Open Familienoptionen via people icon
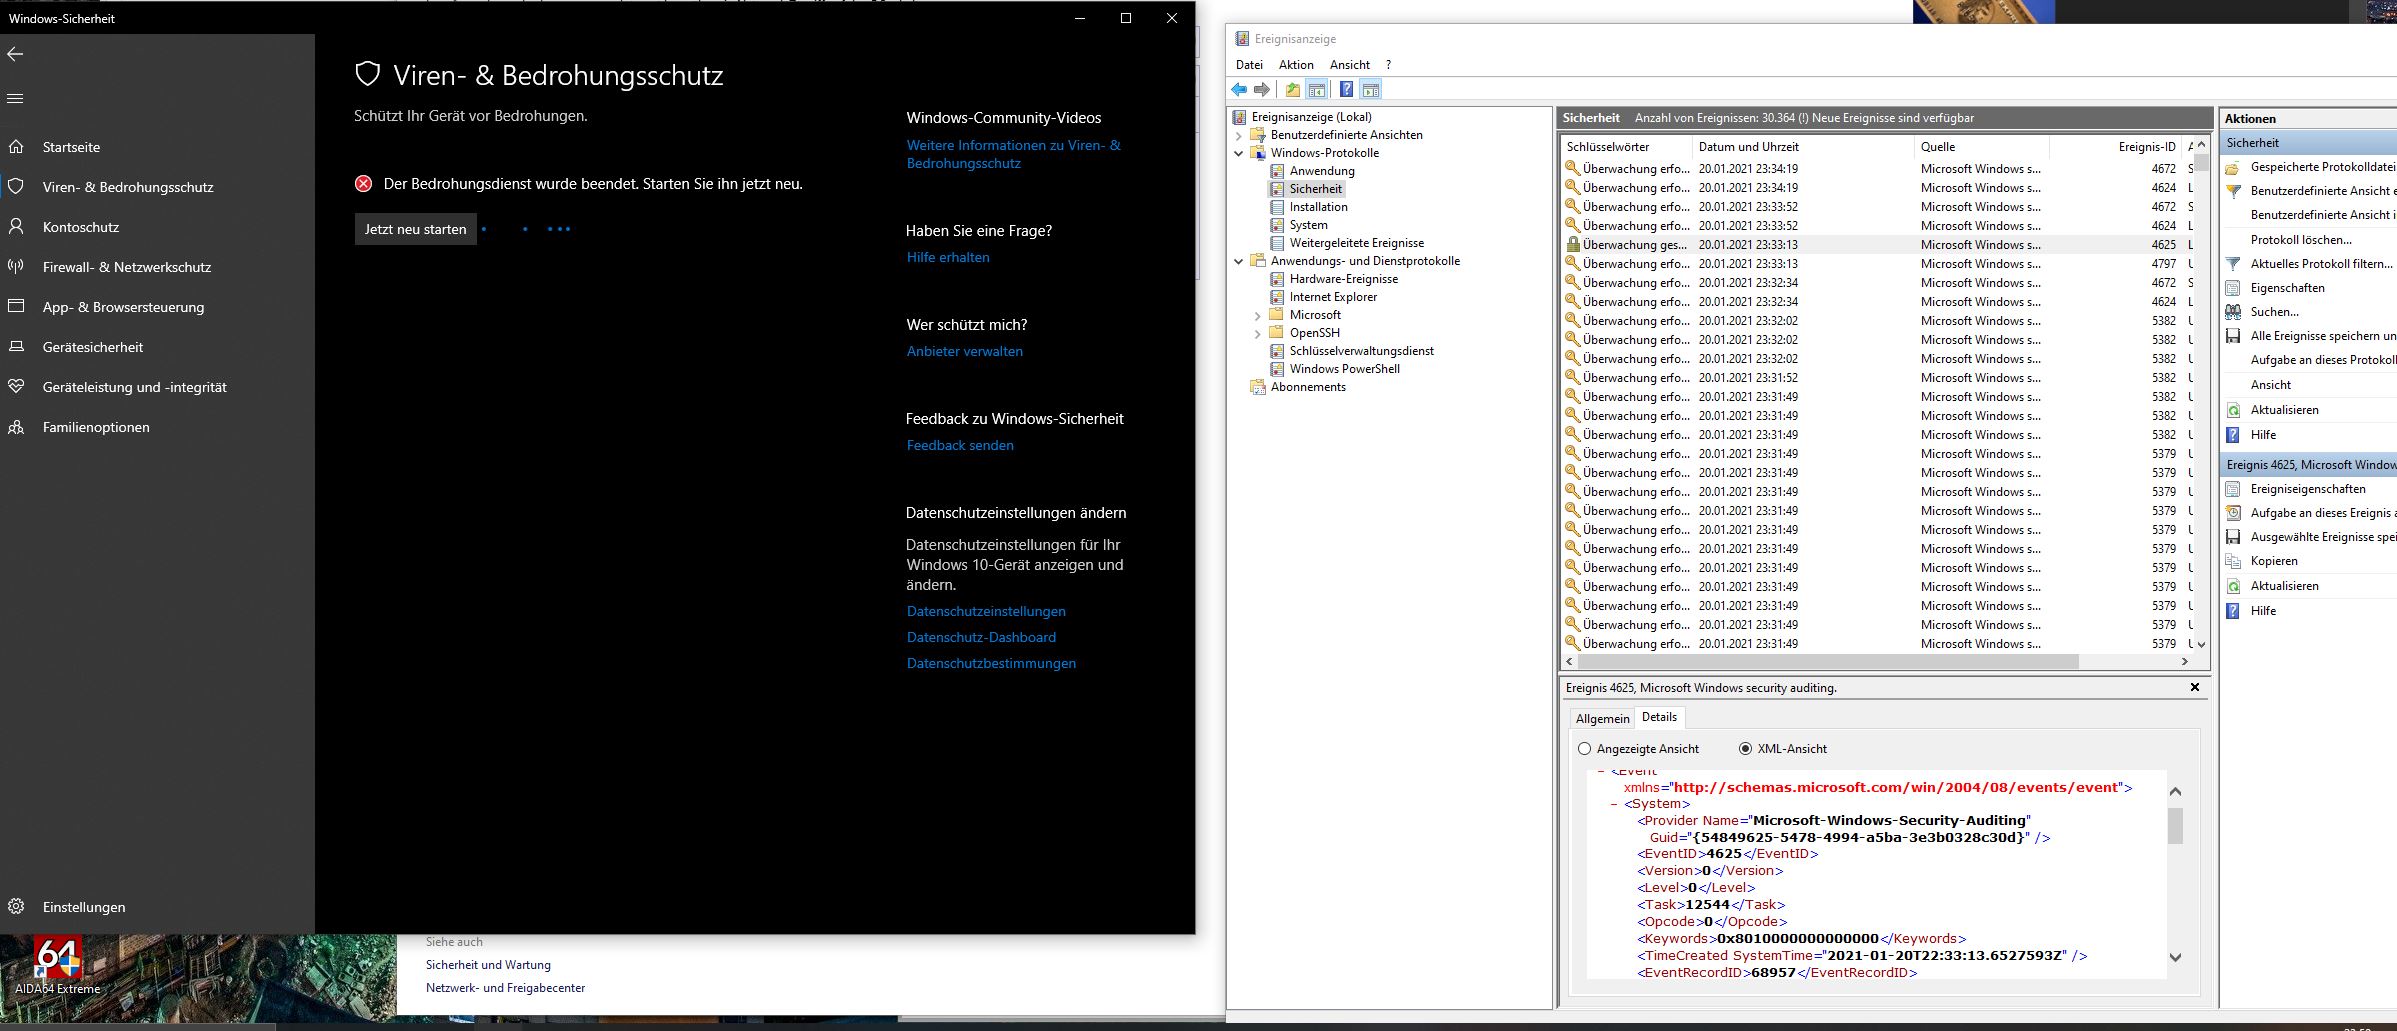The width and height of the screenshot is (2397, 1031). [x=16, y=427]
